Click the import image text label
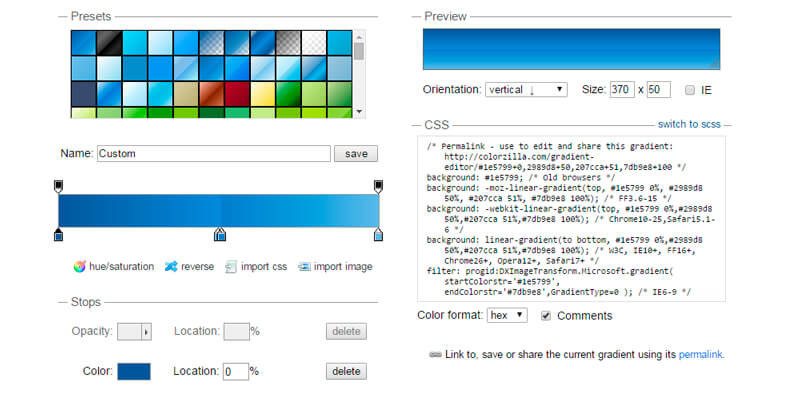 pyautogui.click(x=343, y=267)
